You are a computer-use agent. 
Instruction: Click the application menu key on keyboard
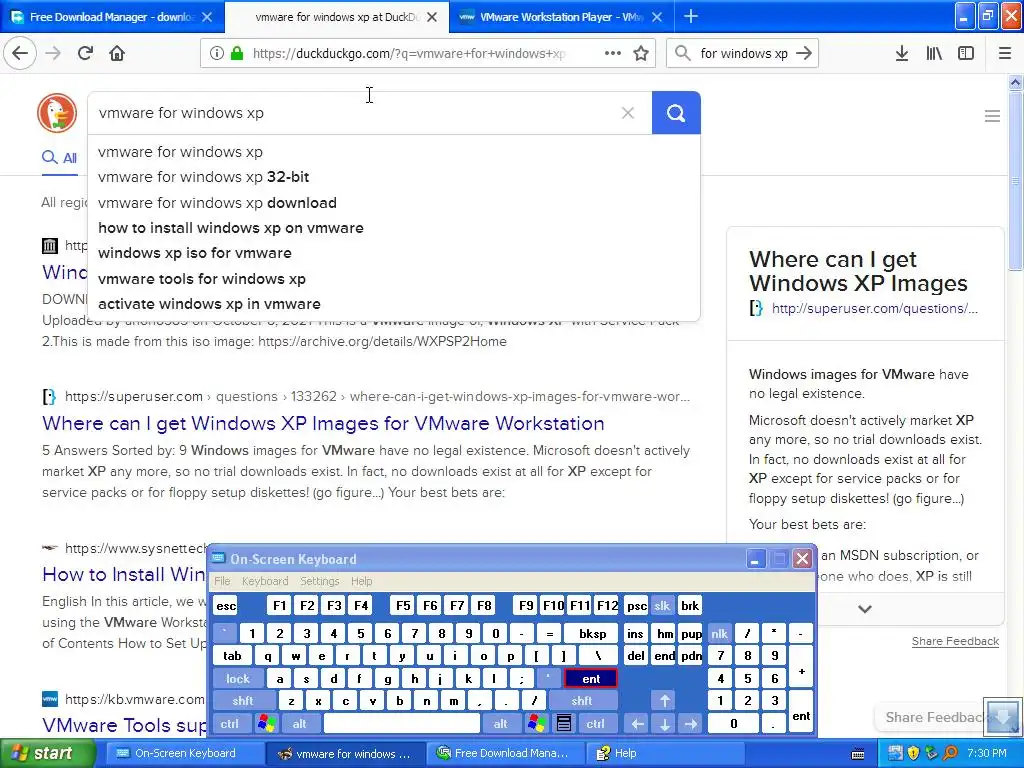point(564,724)
